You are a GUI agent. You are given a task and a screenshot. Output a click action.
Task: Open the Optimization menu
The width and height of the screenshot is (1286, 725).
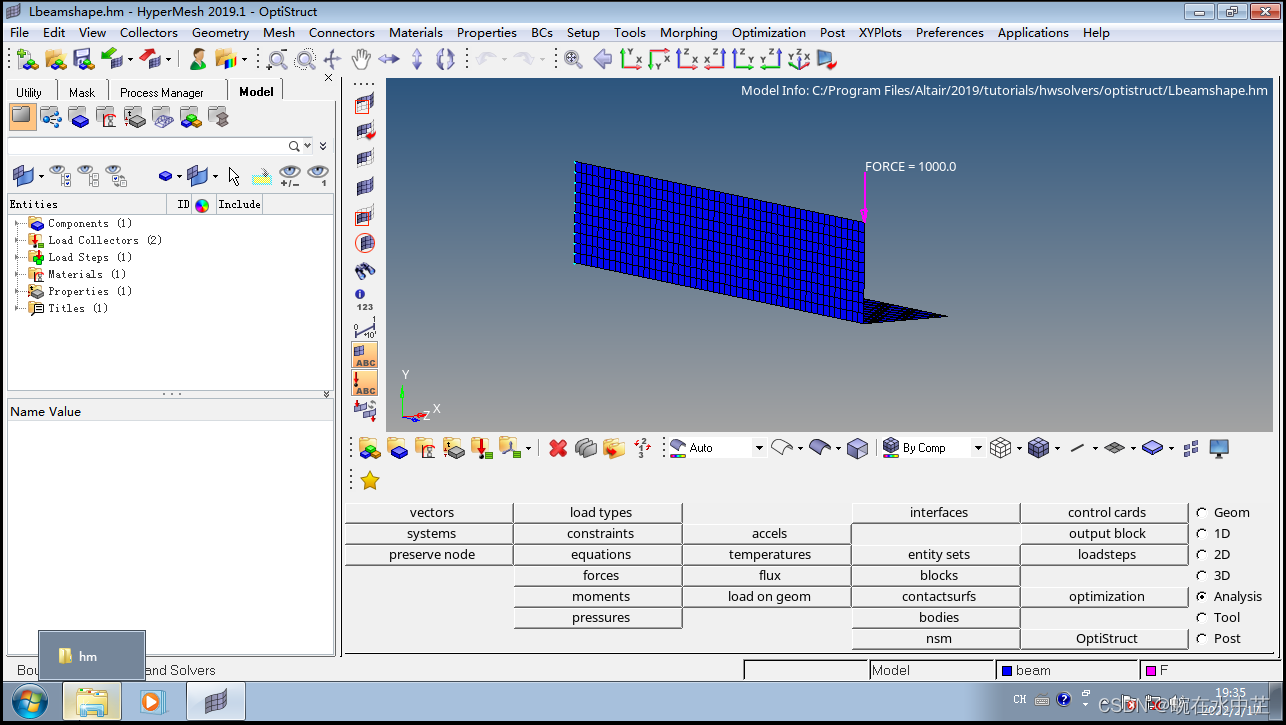[769, 32]
